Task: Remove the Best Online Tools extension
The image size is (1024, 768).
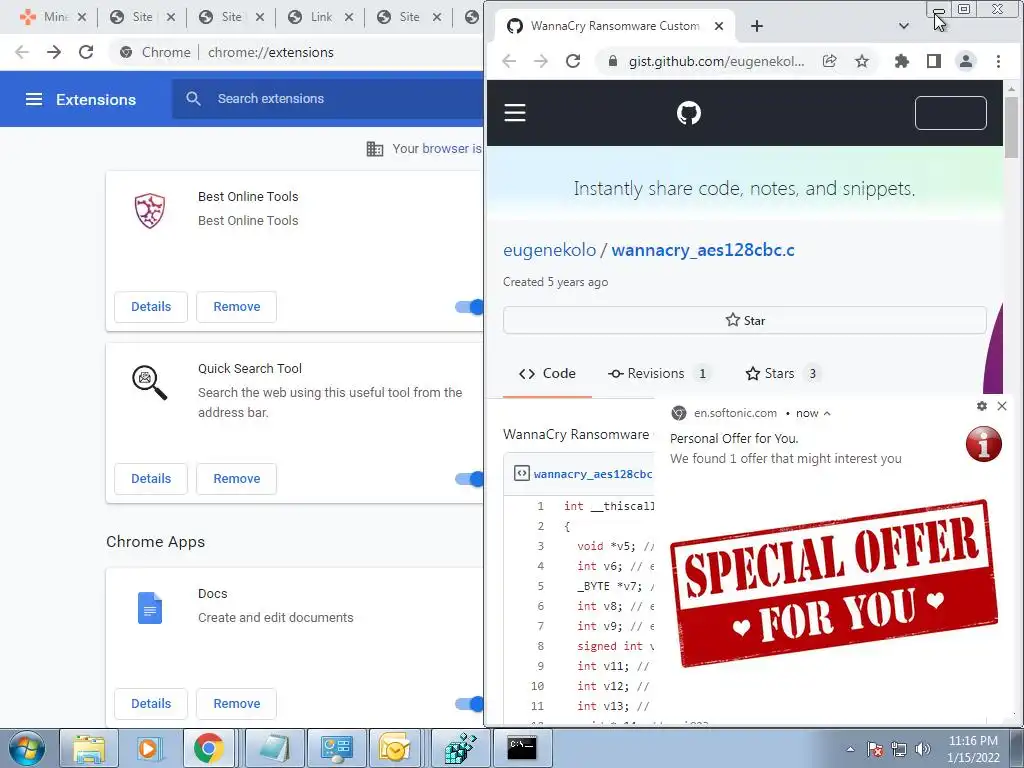Action: (x=236, y=307)
